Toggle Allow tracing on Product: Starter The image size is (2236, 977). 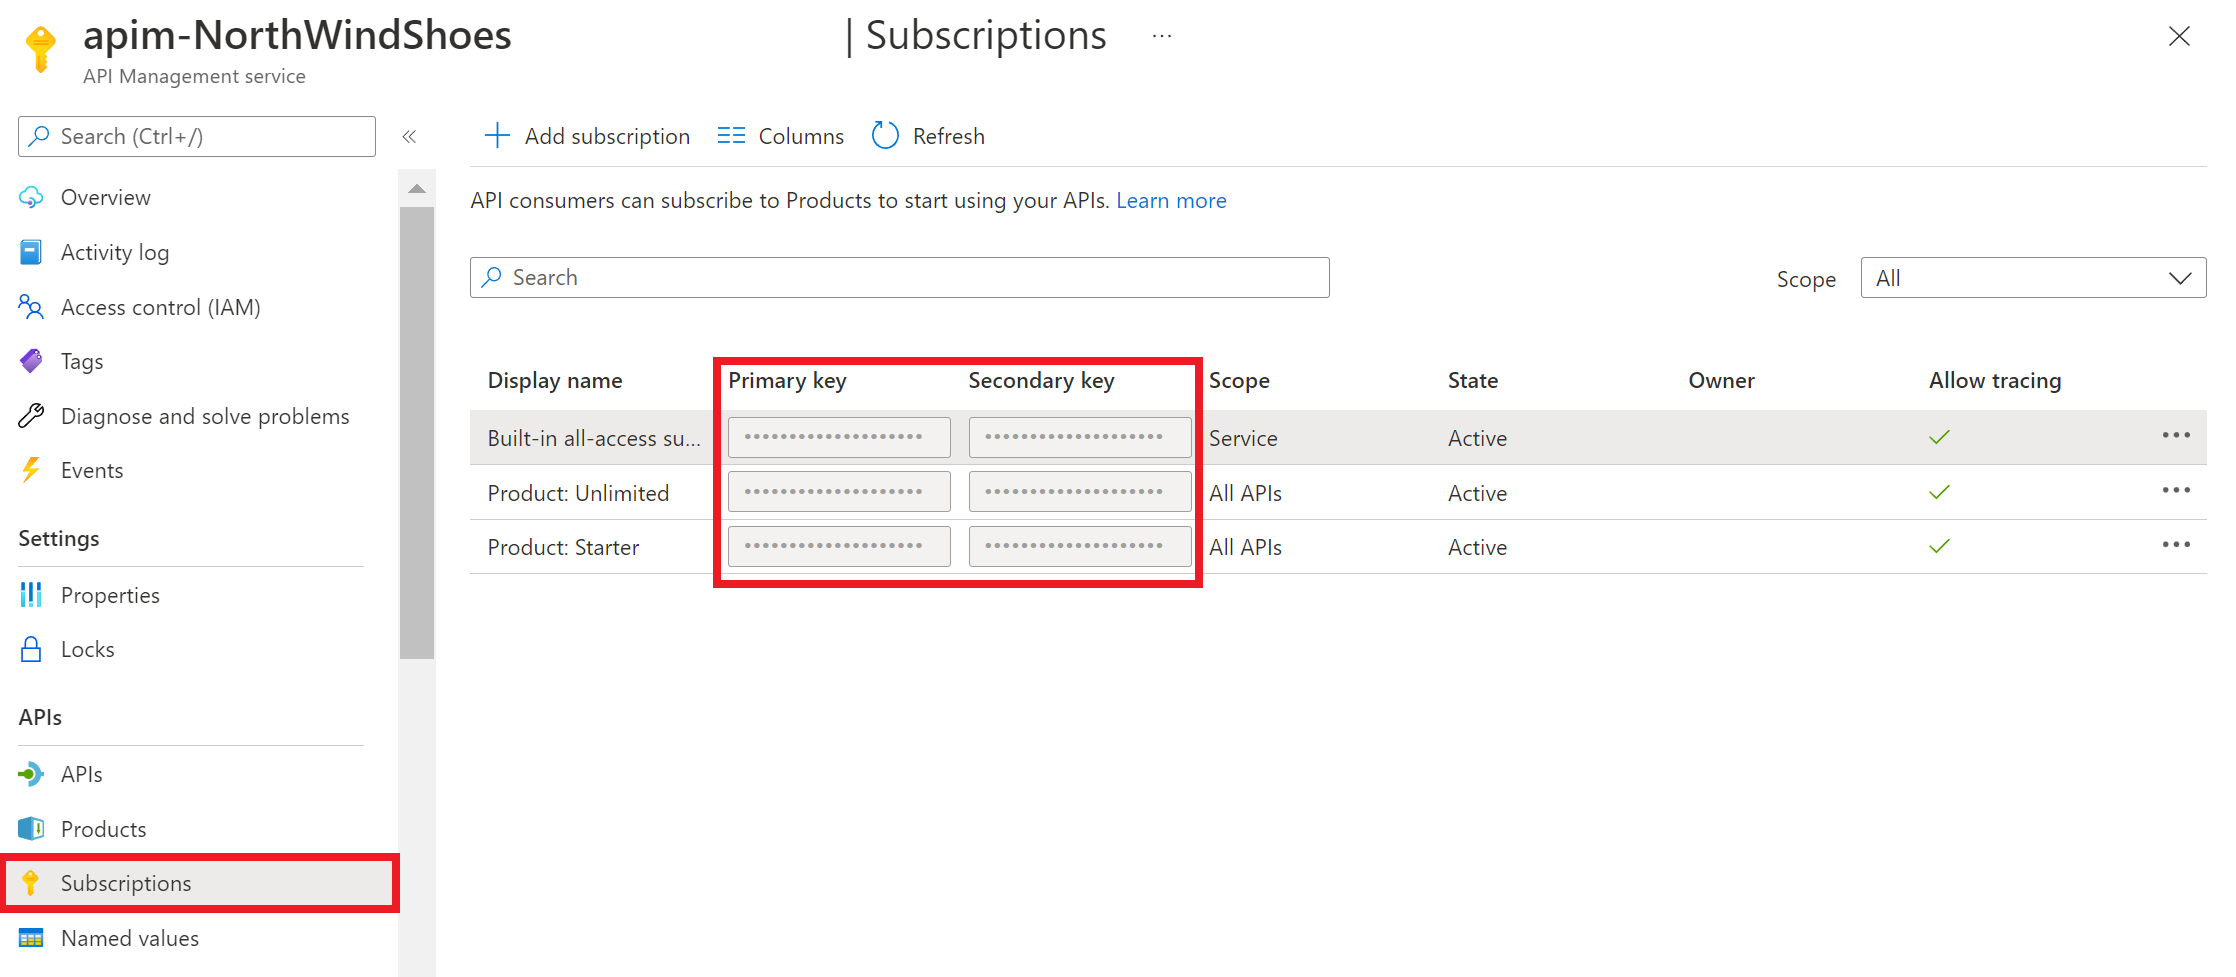coord(1939,546)
